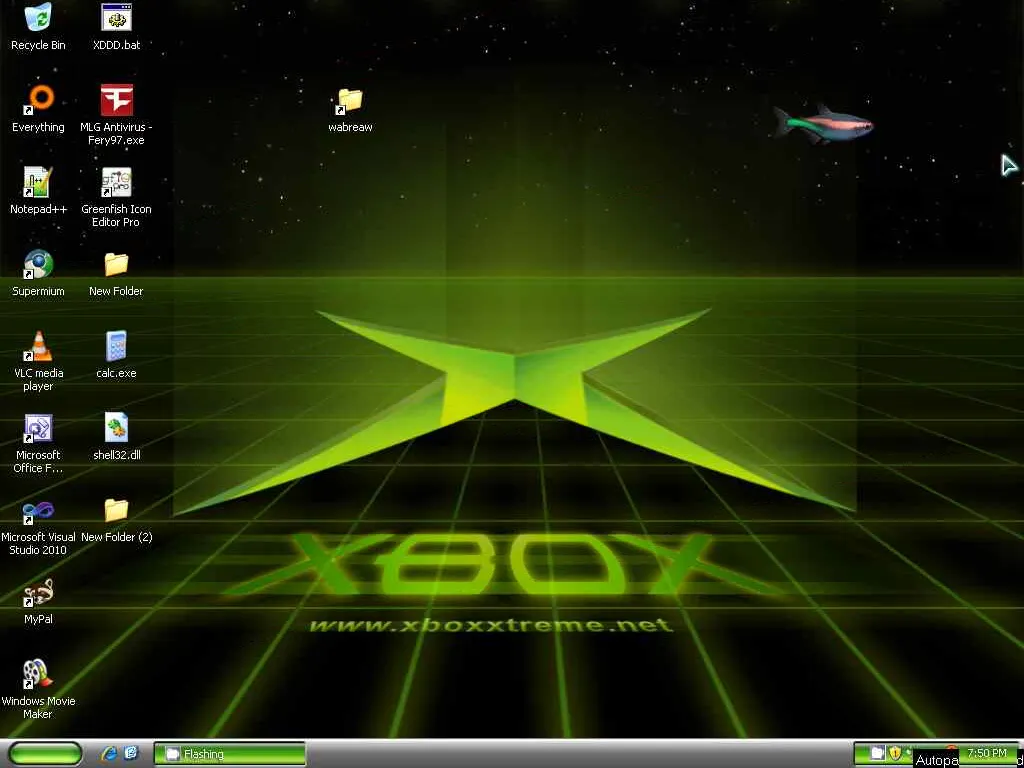1024x768 pixels.
Task: Click the second Quick Launch icon beside Internet Explorer
Action: click(131, 754)
